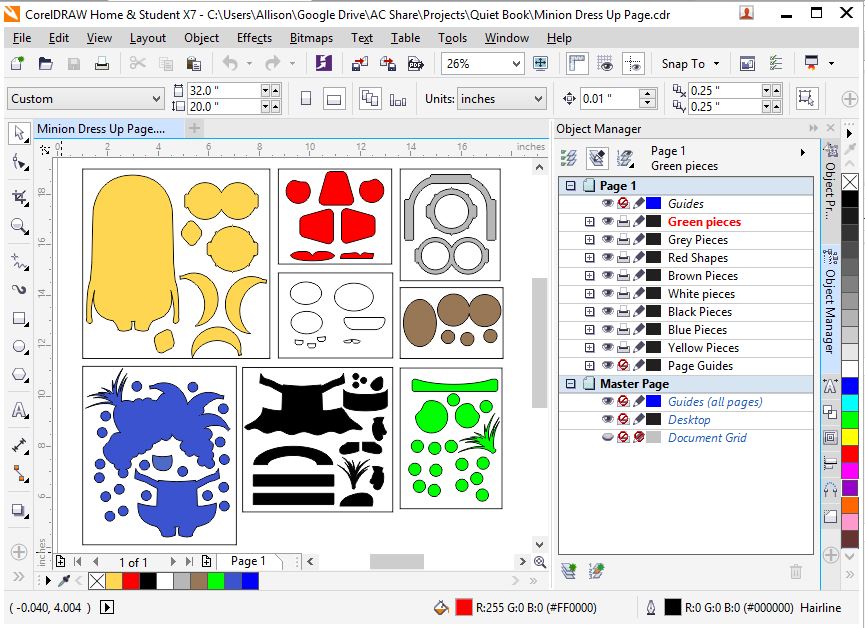The image size is (865, 628).
Task: Select the Text tool
Action: (19, 411)
